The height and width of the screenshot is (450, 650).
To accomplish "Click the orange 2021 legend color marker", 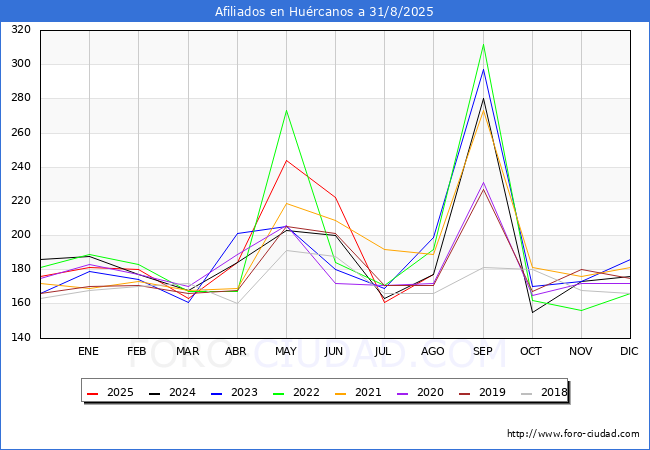I will [x=340, y=393].
